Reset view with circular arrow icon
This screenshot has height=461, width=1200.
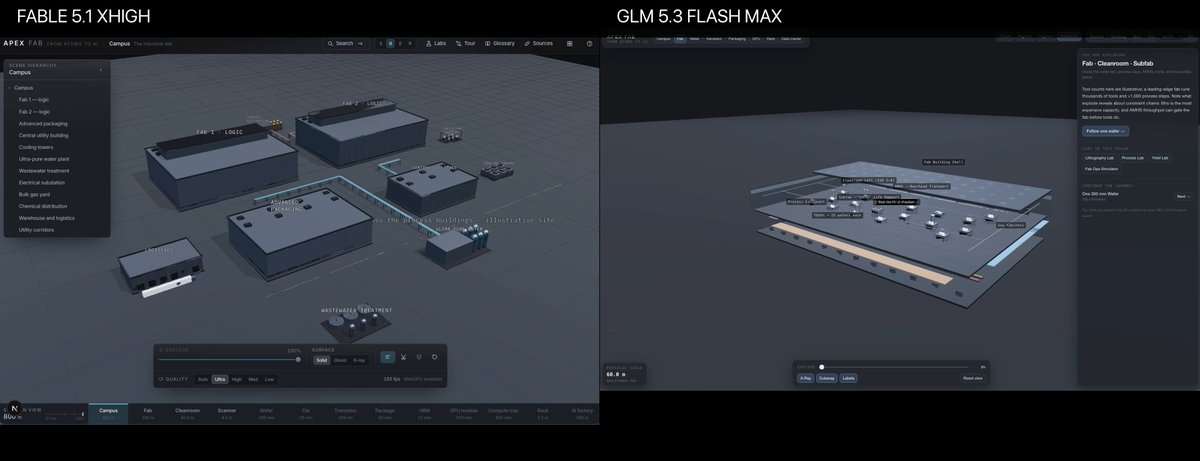(x=434, y=357)
